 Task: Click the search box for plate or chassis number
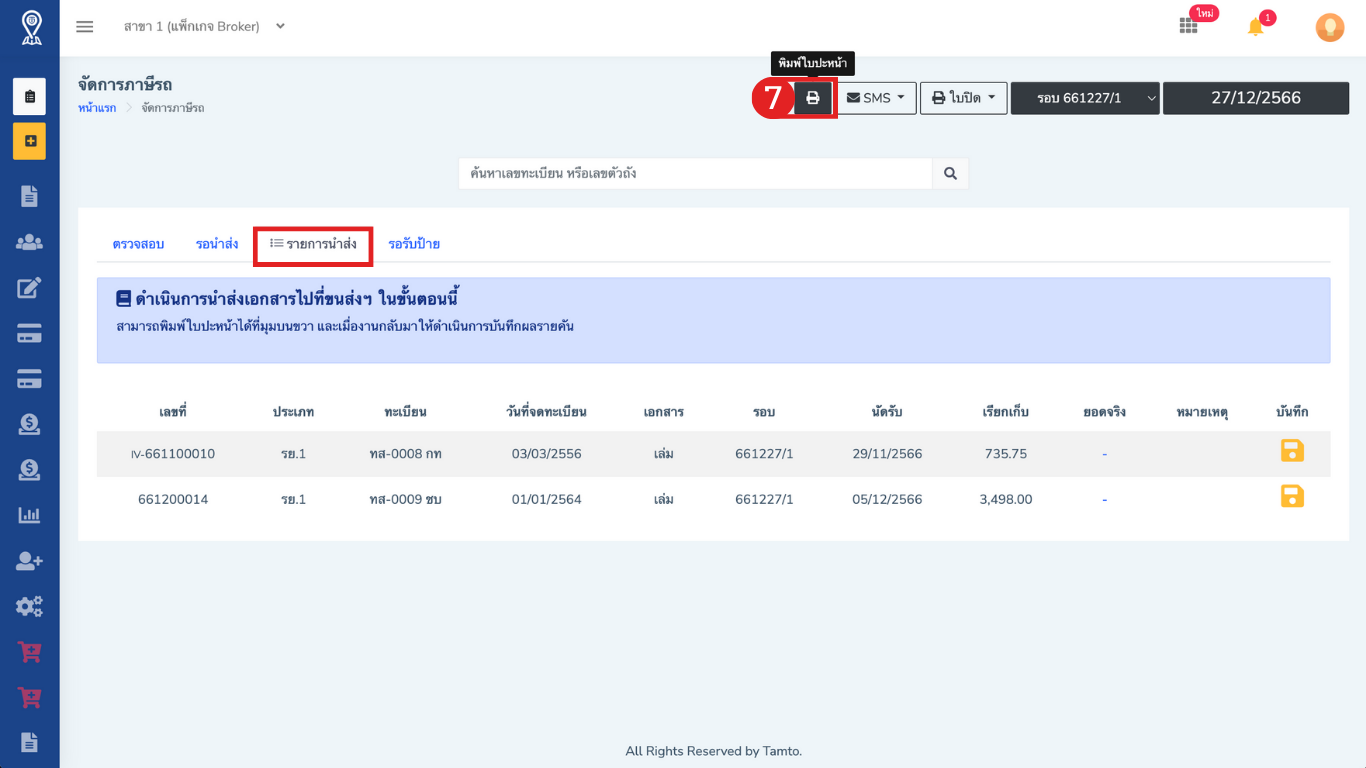coord(696,173)
